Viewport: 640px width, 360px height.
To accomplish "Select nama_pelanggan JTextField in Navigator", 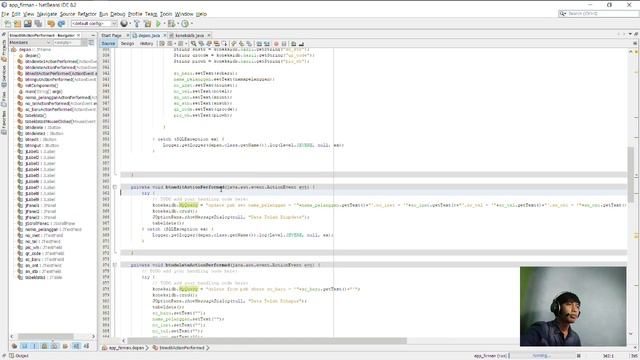I will [x=53, y=229].
